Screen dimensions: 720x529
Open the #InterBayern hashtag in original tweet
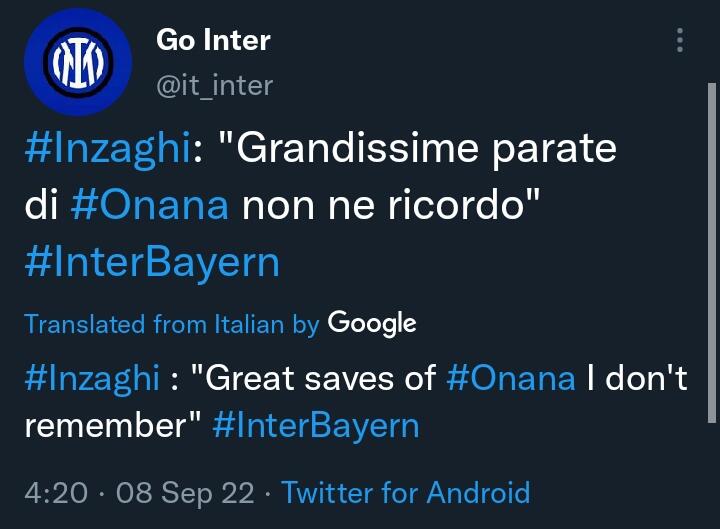pos(151,260)
